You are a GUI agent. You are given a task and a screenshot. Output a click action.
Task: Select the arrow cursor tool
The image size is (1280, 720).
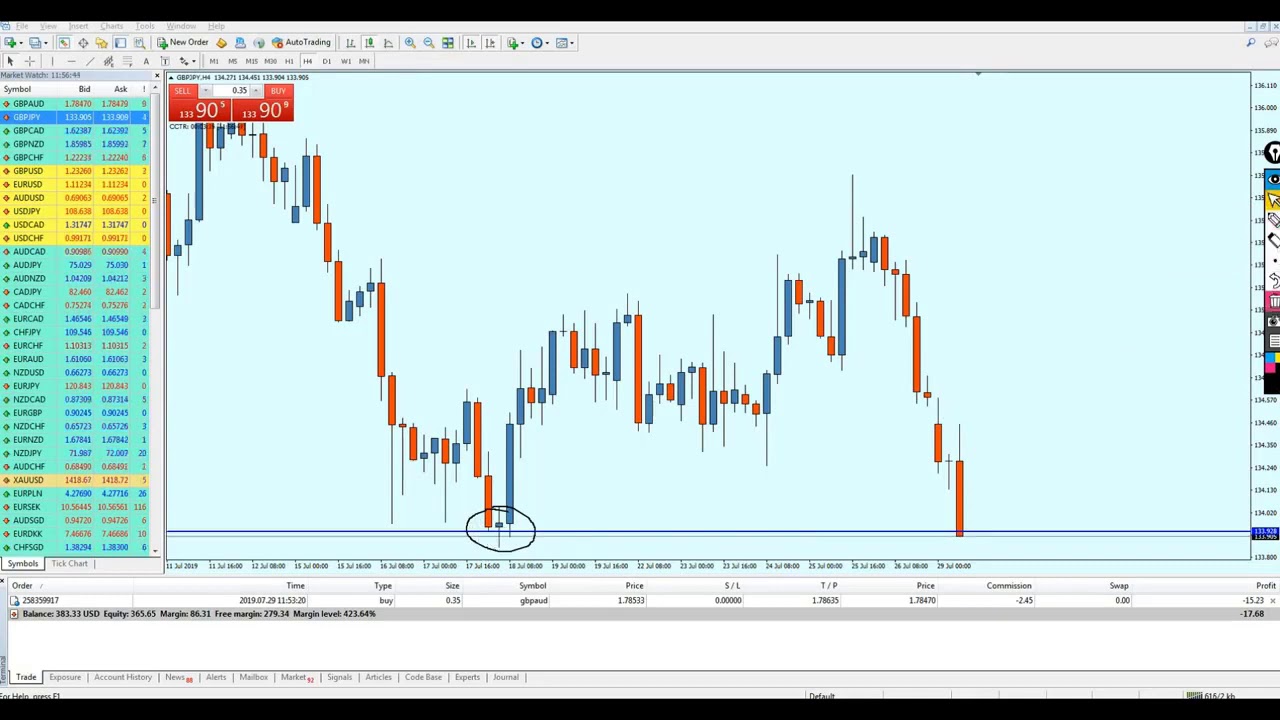(10, 61)
